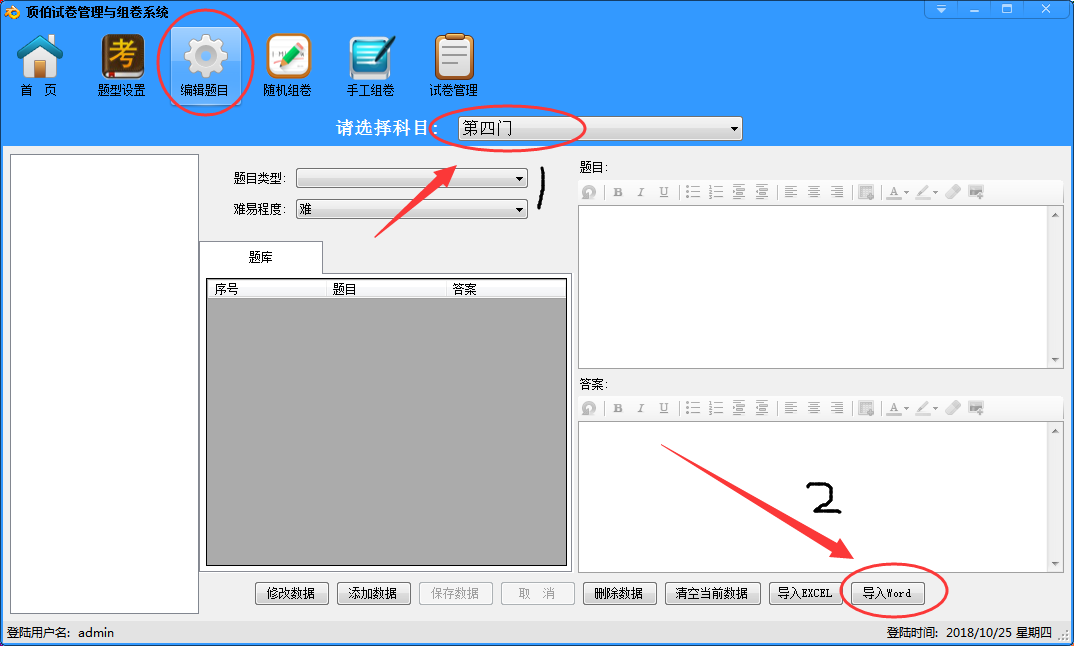Image resolution: width=1074 pixels, height=646 pixels.
Task: Toggle underline in the 题目 editor toolbar
Action: tap(664, 192)
